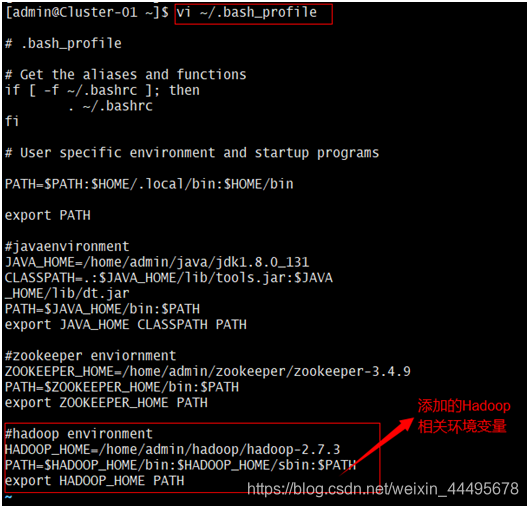The width and height of the screenshot is (529, 508).
Task: Click 'PATH=$HADOOP_HOME/bin:$HADOOP_HOME/sbin:$PATH' line
Action: [180, 465]
